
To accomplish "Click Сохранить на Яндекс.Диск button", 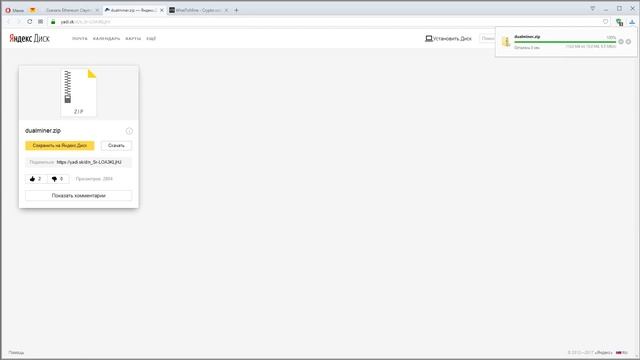I will pos(60,145).
